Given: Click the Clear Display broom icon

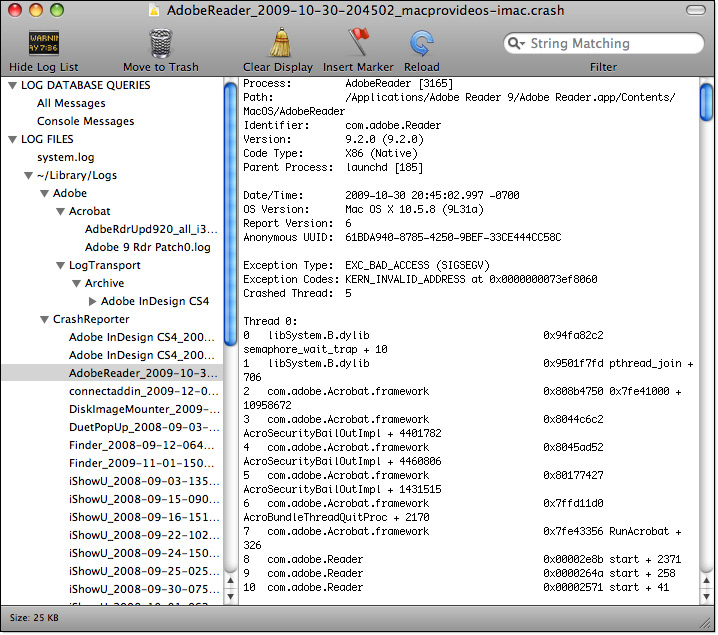Looking at the screenshot, I should [x=278, y=43].
